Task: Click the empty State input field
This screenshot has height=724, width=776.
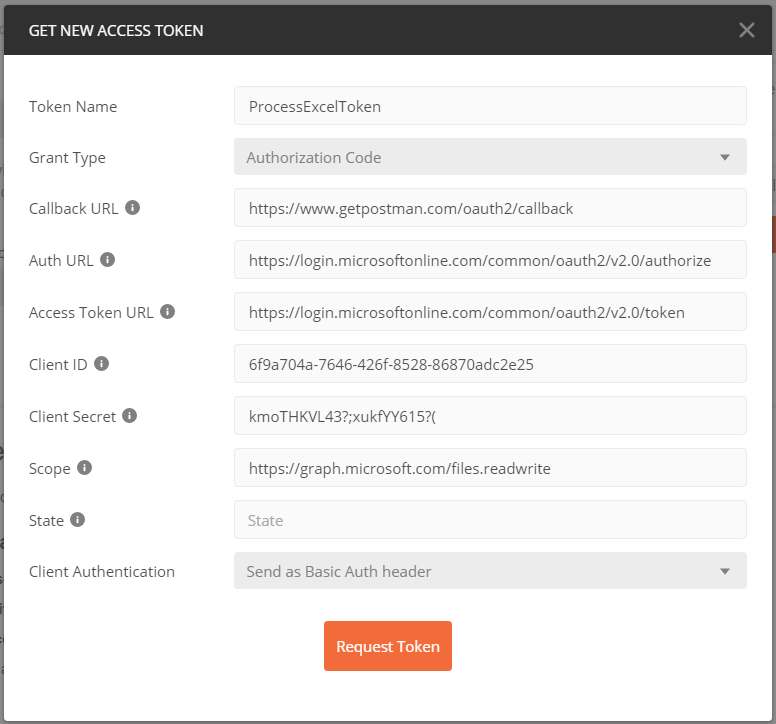Action: coord(490,520)
